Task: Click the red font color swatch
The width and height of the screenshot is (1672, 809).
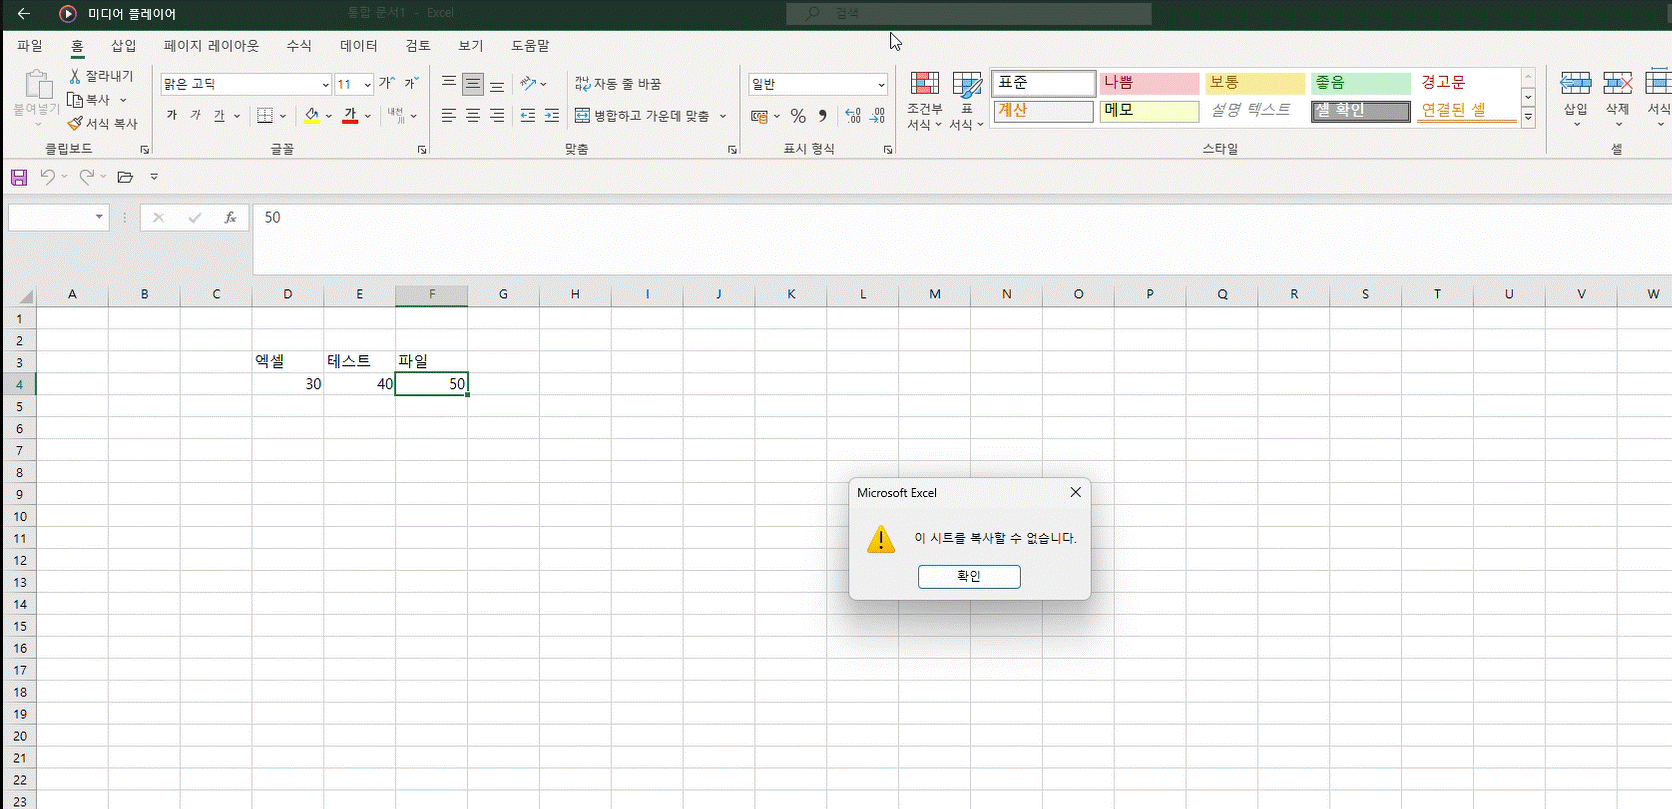Action: pos(350,116)
